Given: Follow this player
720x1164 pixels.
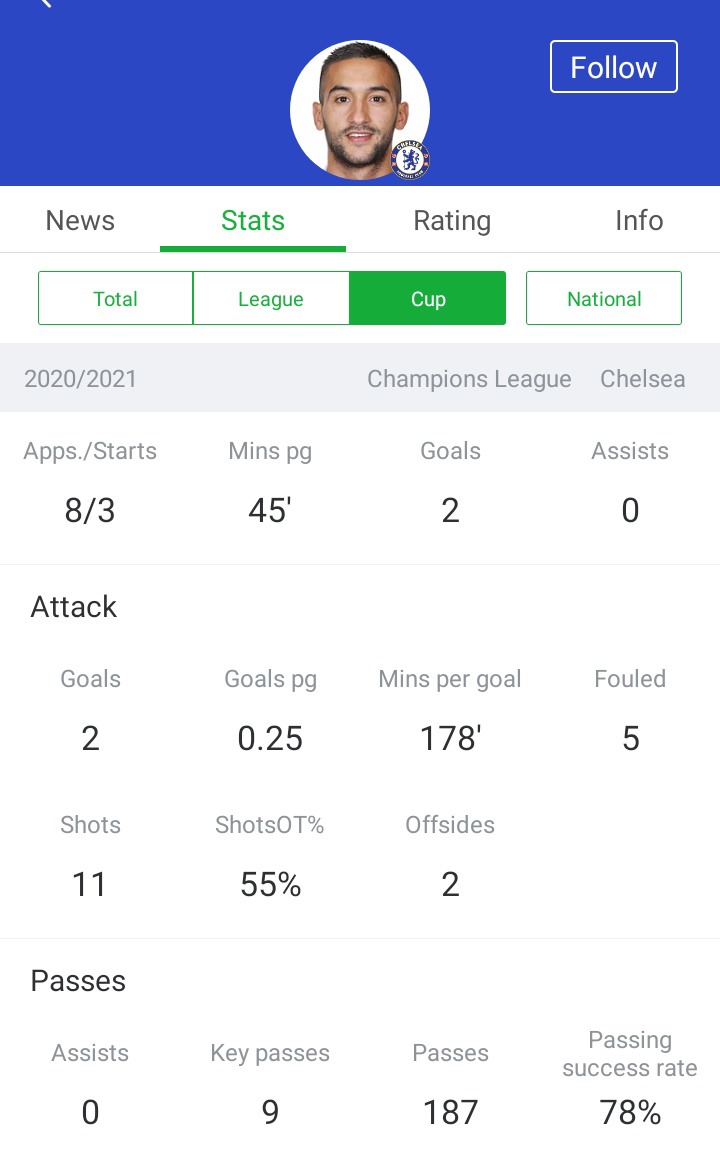Looking at the screenshot, I should [614, 67].
